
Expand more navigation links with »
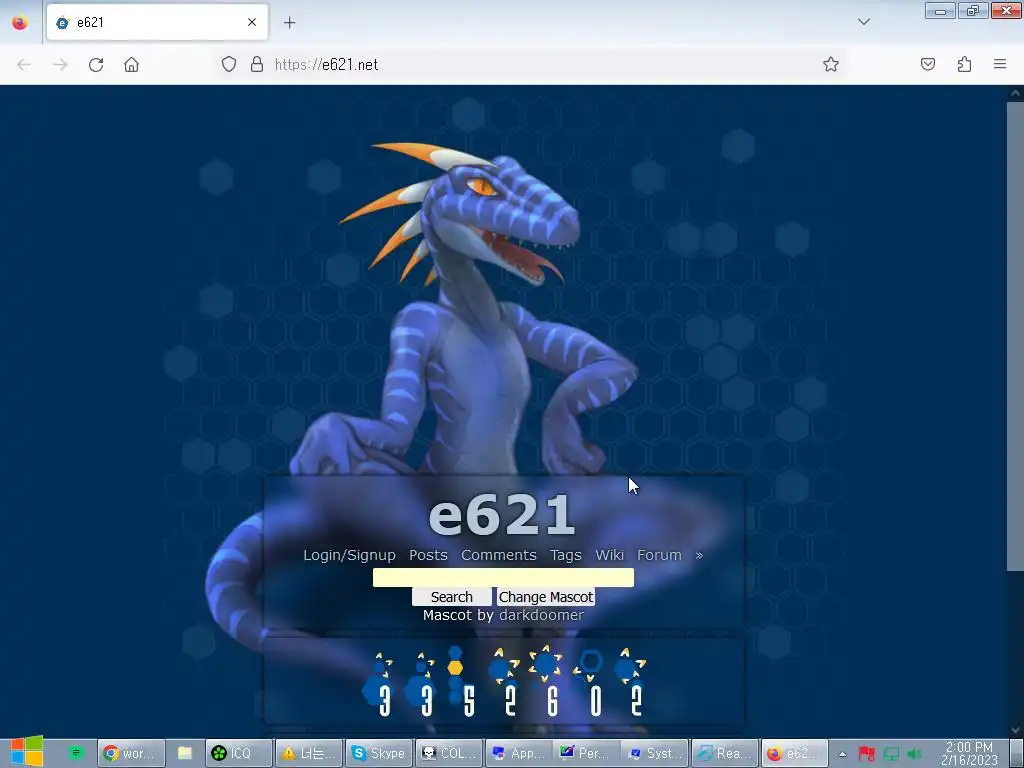point(699,555)
